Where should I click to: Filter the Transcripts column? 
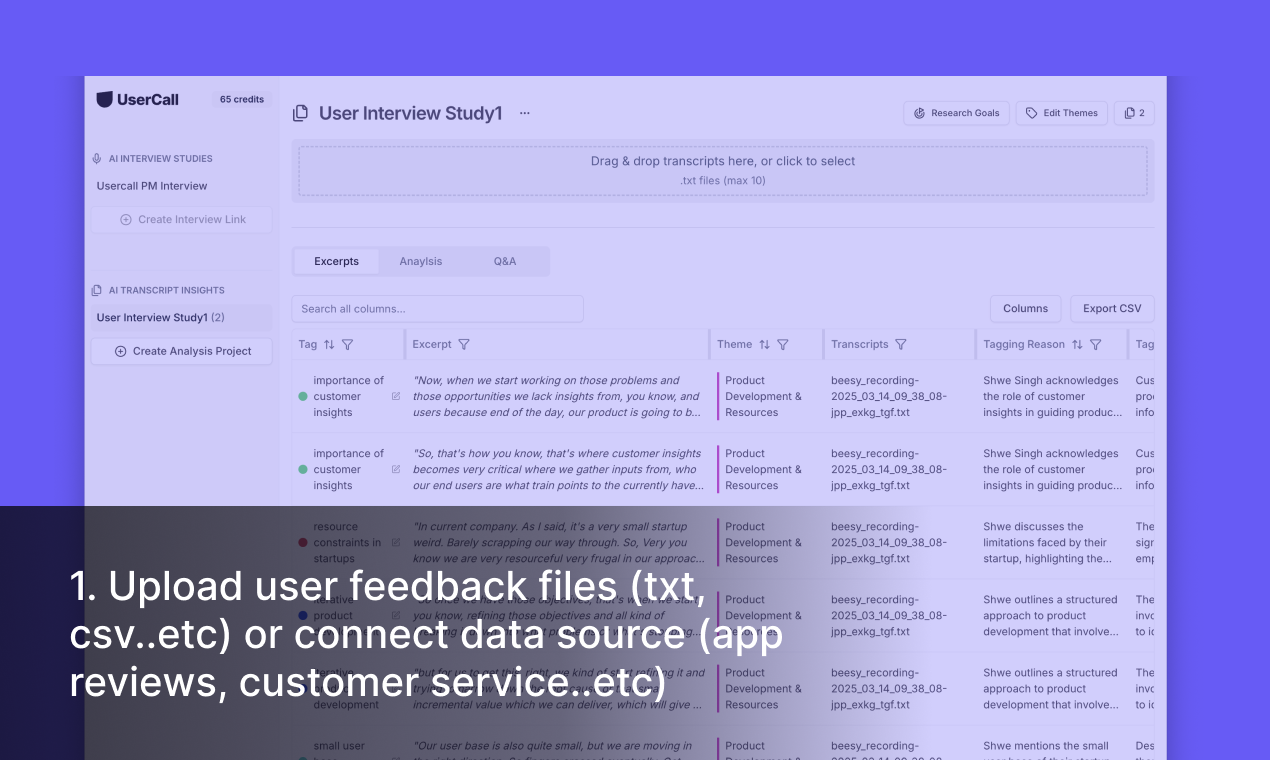[x=900, y=344]
